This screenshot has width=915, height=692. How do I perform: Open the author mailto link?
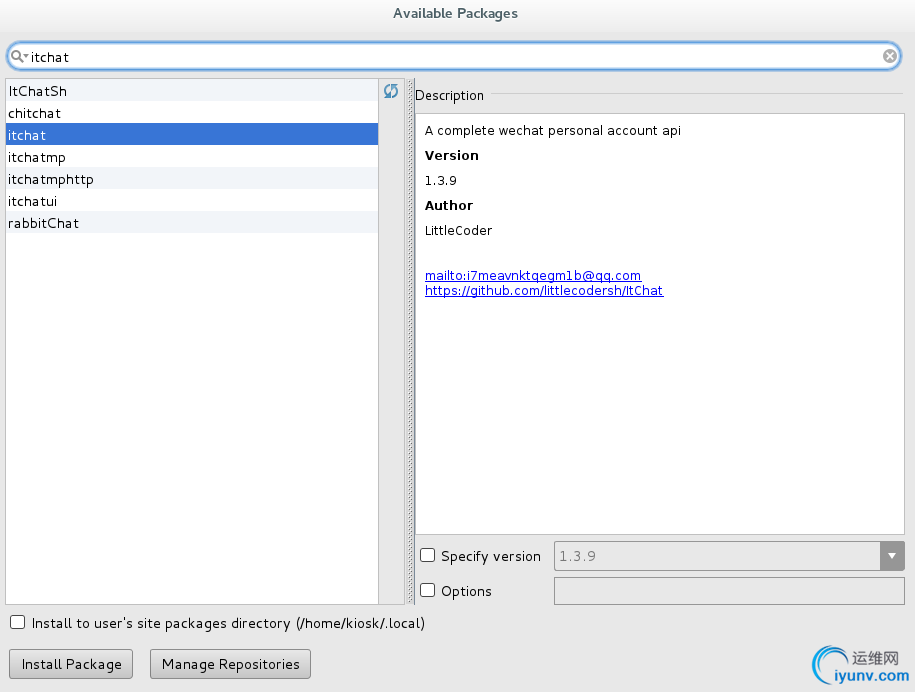click(x=533, y=275)
